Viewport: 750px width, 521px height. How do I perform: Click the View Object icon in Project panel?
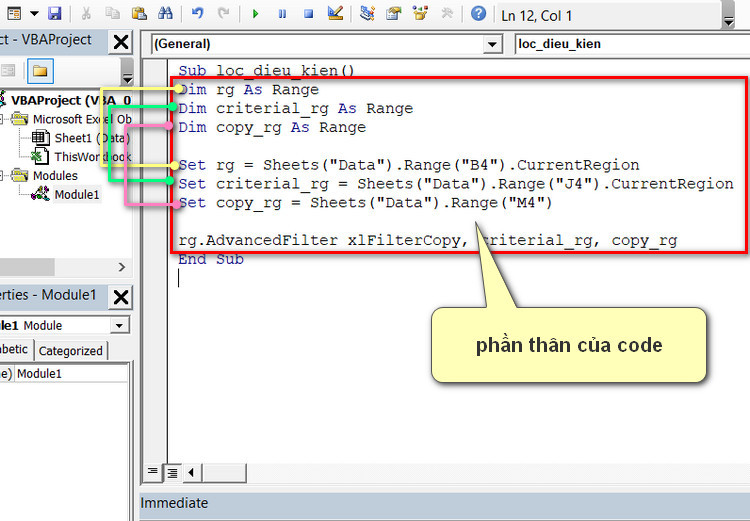click(x=8, y=71)
